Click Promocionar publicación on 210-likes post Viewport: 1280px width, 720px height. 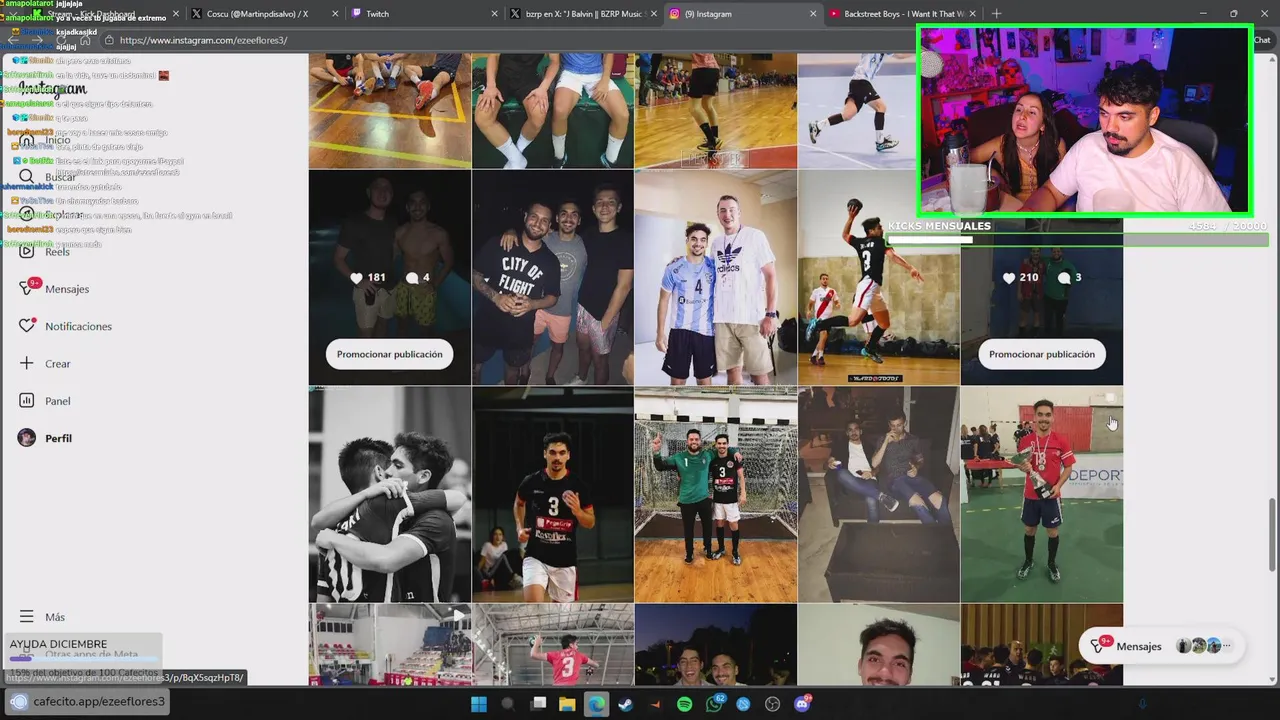pos(1041,354)
